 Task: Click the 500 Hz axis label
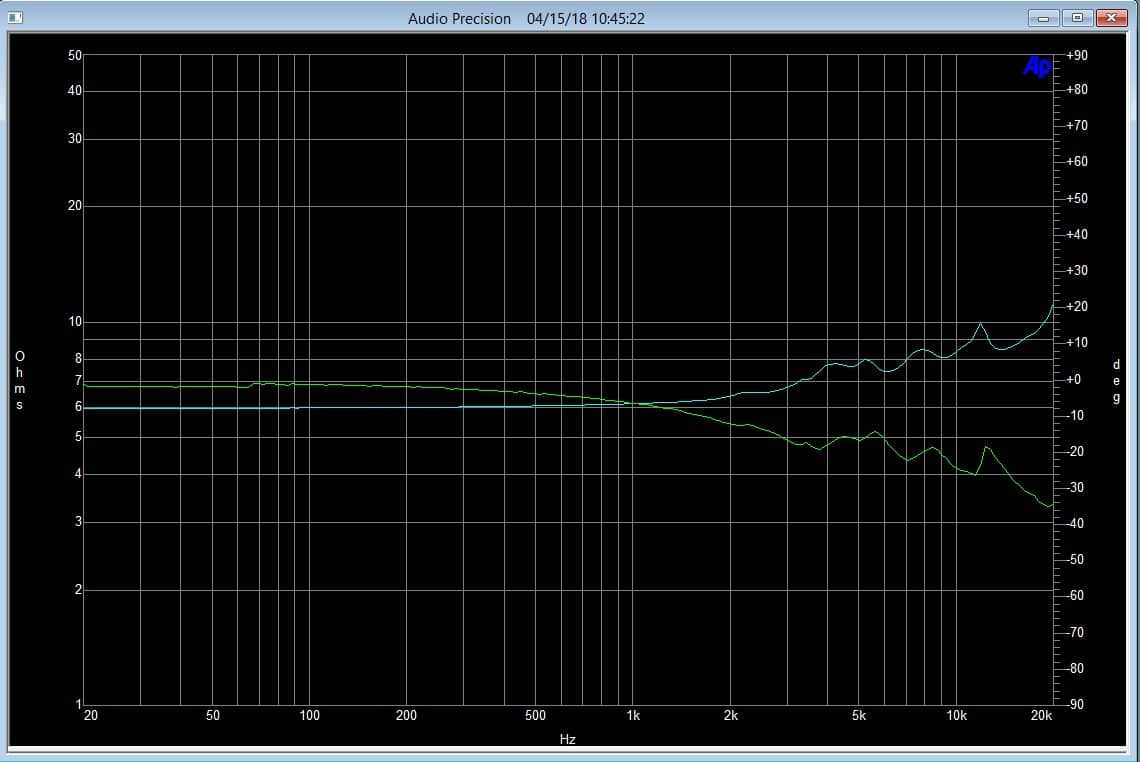[x=535, y=715]
